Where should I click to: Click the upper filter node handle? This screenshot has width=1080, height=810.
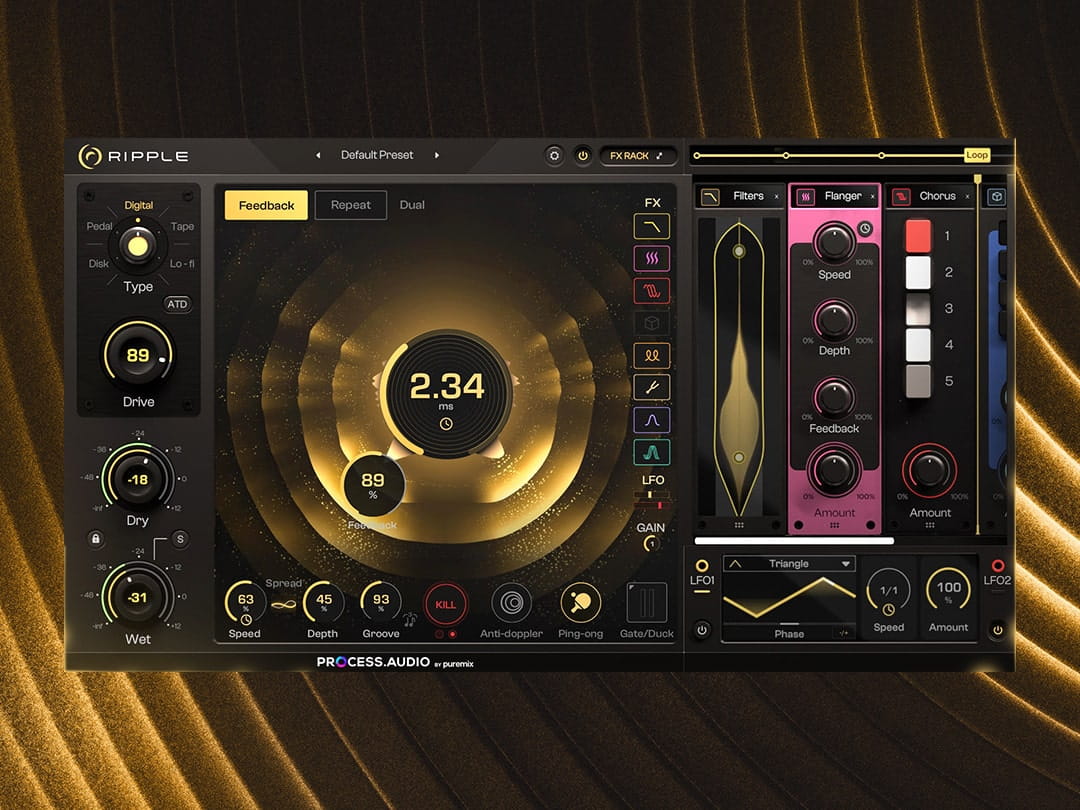(738, 251)
